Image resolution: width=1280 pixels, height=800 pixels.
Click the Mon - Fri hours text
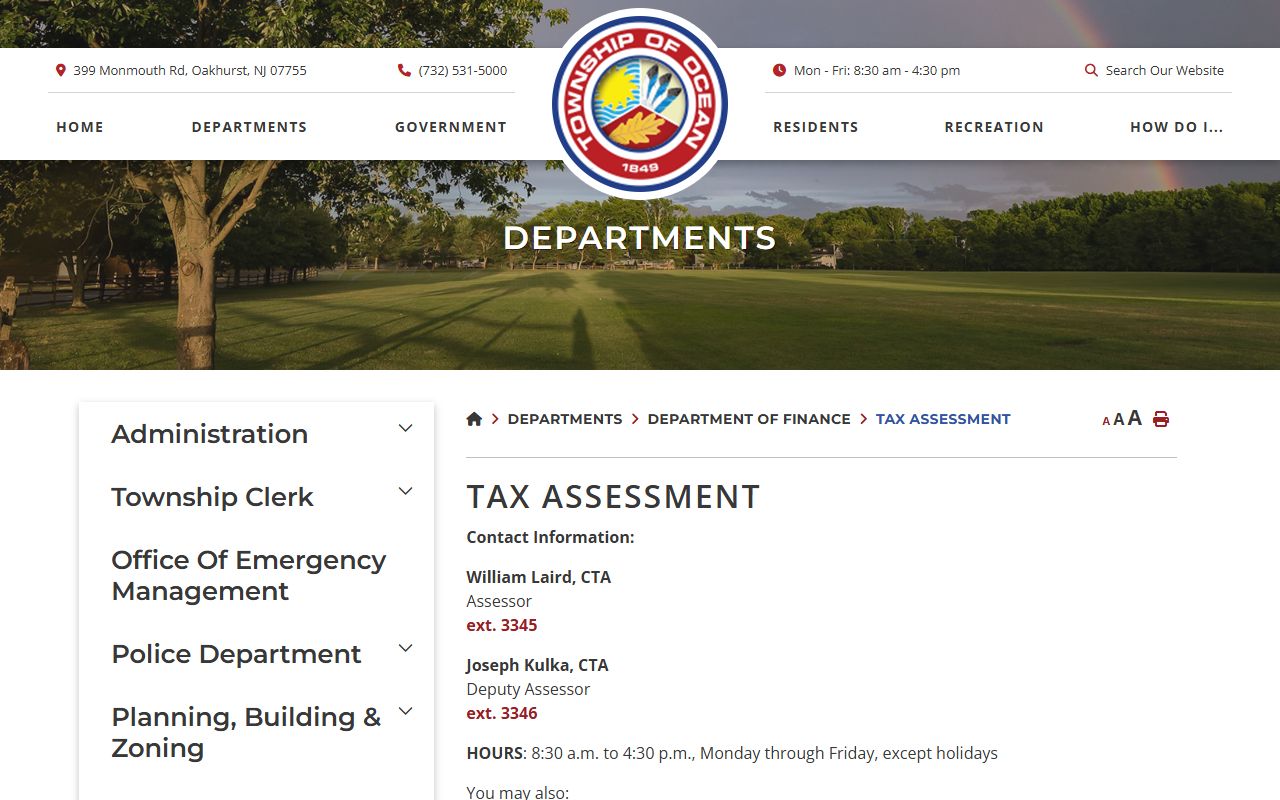point(877,70)
